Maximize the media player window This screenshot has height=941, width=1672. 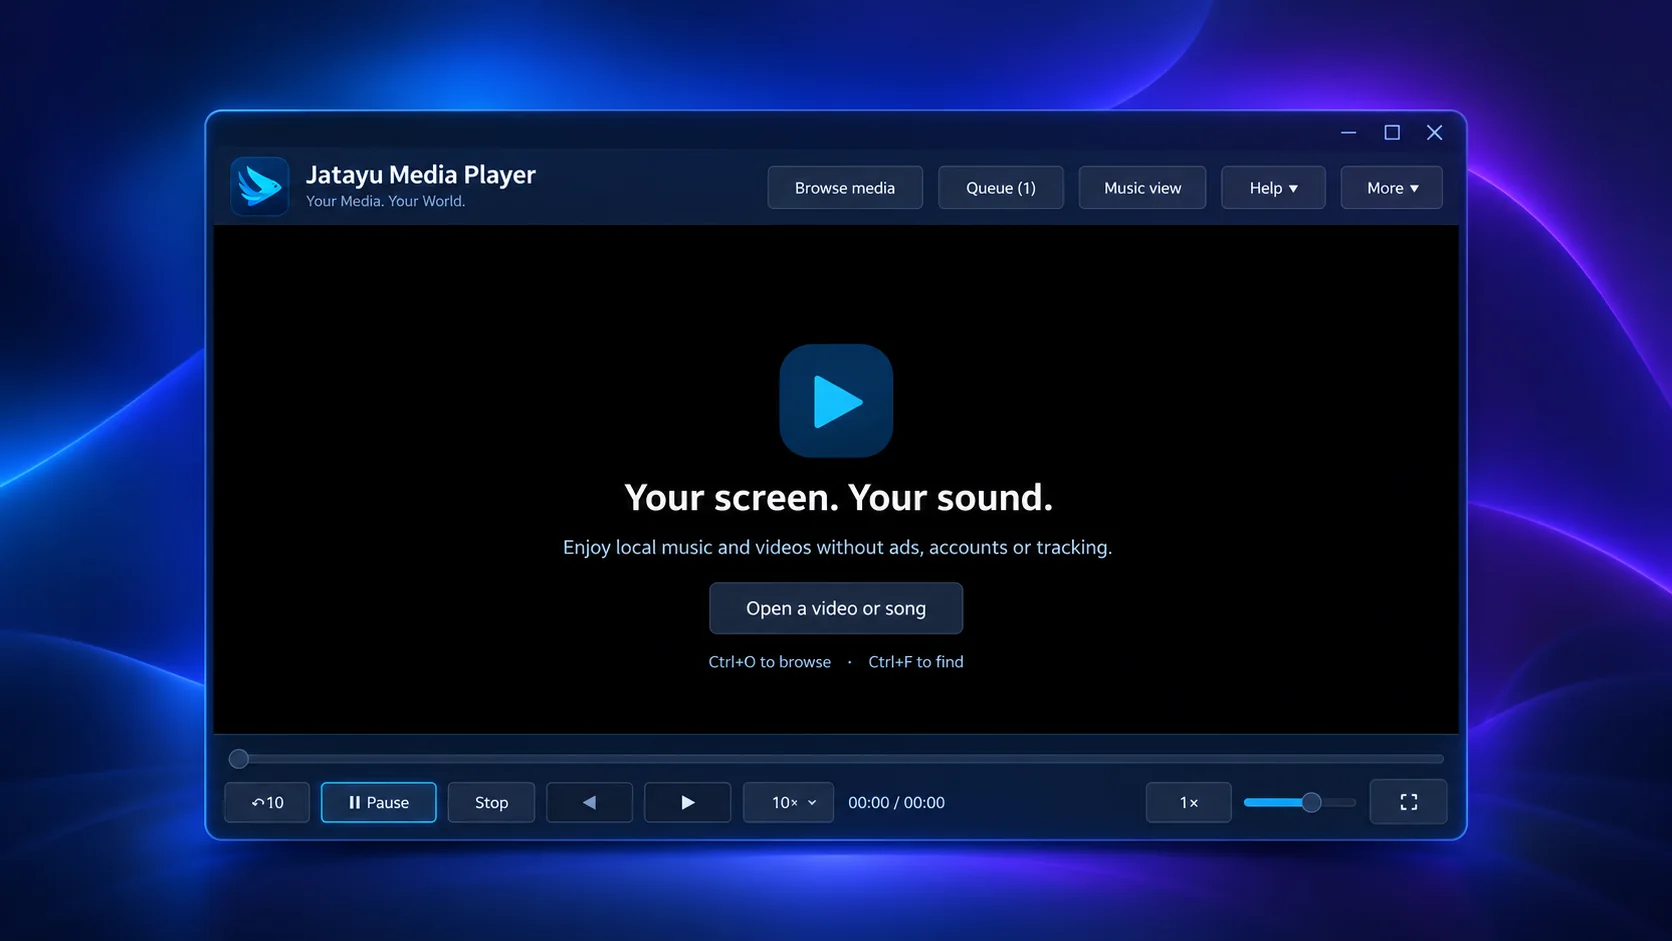pyautogui.click(x=1391, y=132)
